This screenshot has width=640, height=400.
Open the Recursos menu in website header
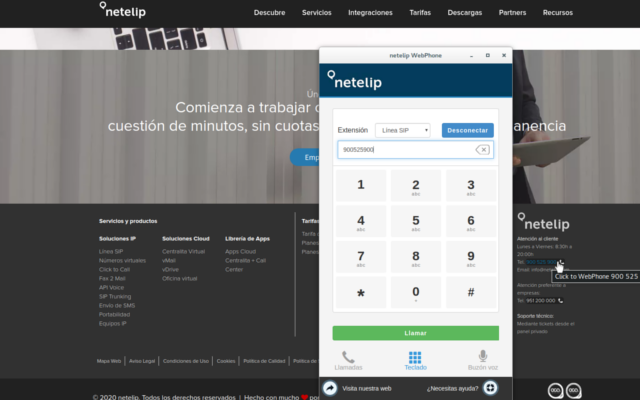(558, 13)
